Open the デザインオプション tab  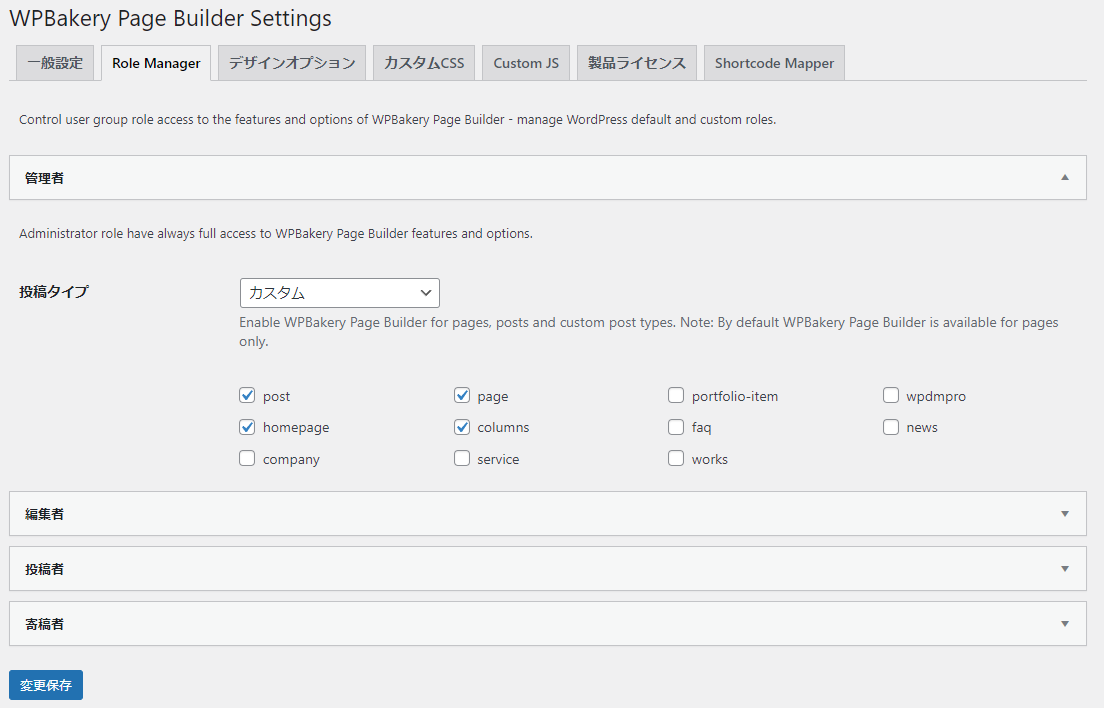click(291, 63)
